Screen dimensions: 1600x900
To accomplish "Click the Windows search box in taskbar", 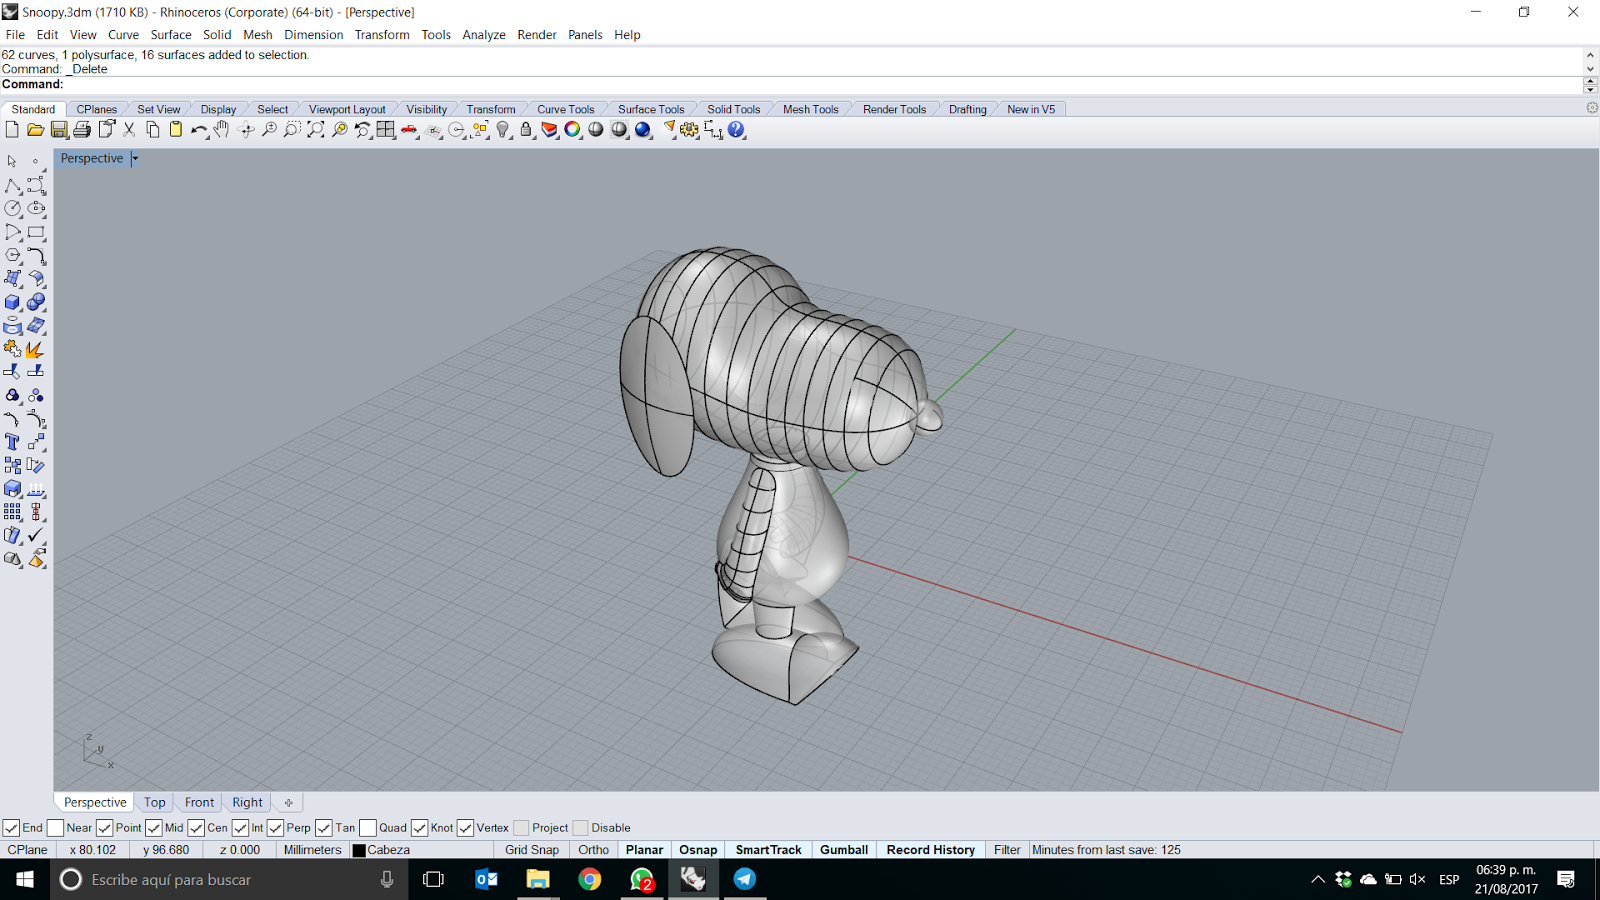I will 230,879.
